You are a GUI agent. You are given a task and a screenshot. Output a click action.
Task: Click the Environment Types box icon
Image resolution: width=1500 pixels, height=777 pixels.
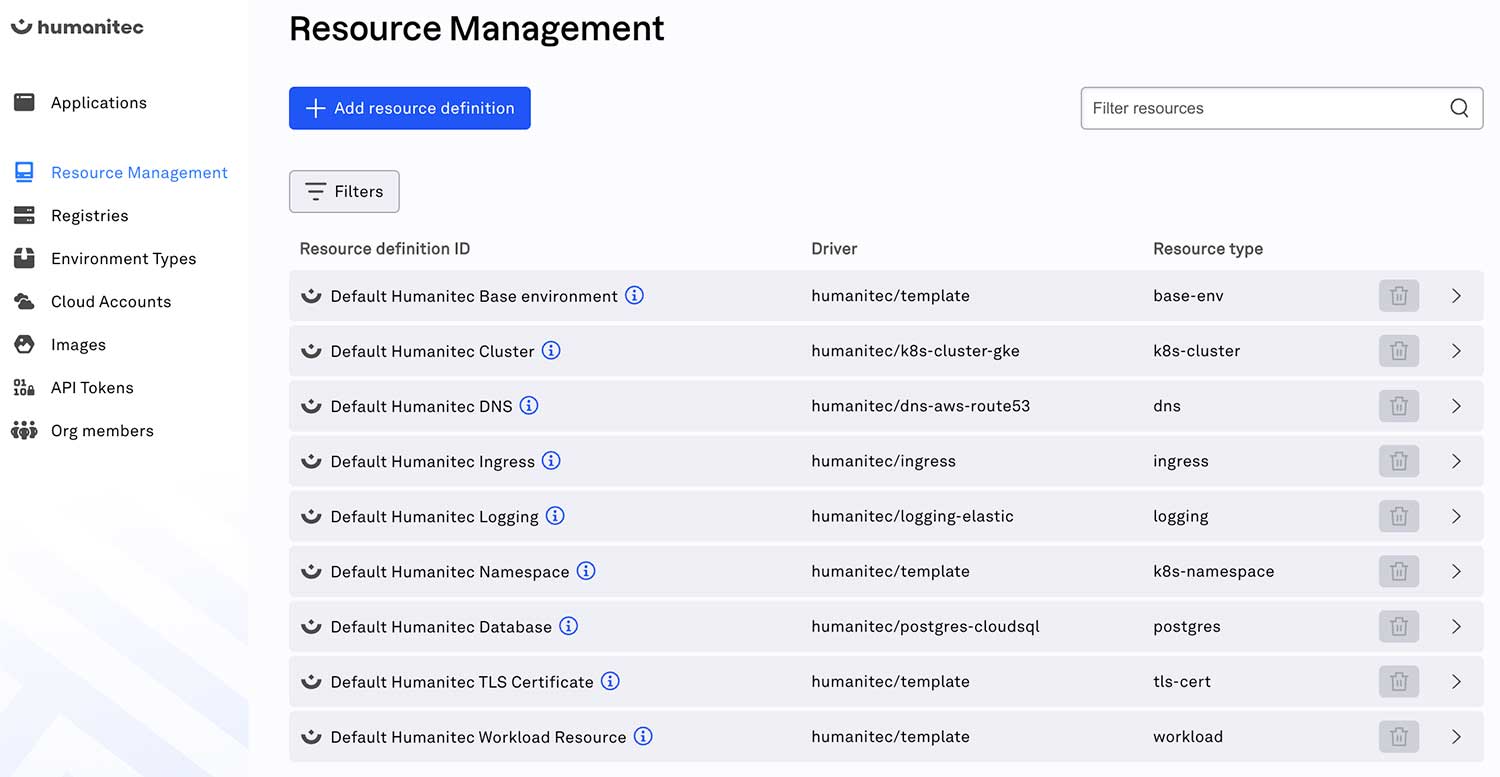tap(24, 258)
